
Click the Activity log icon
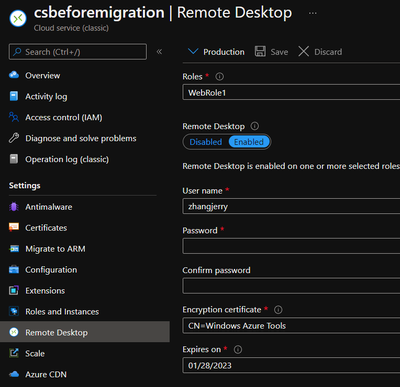click(x=14, y=96)
